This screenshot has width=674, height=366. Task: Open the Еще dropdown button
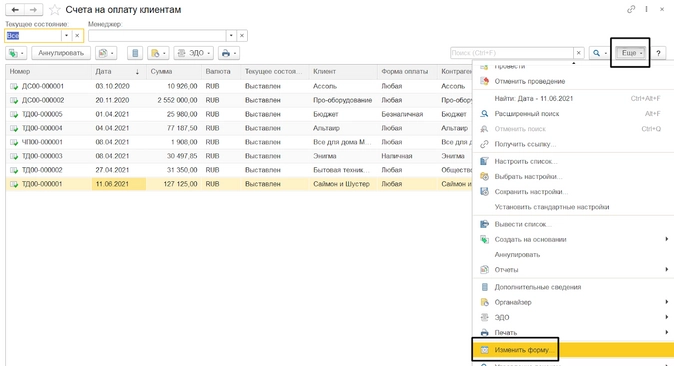click(x=631, y=53)
